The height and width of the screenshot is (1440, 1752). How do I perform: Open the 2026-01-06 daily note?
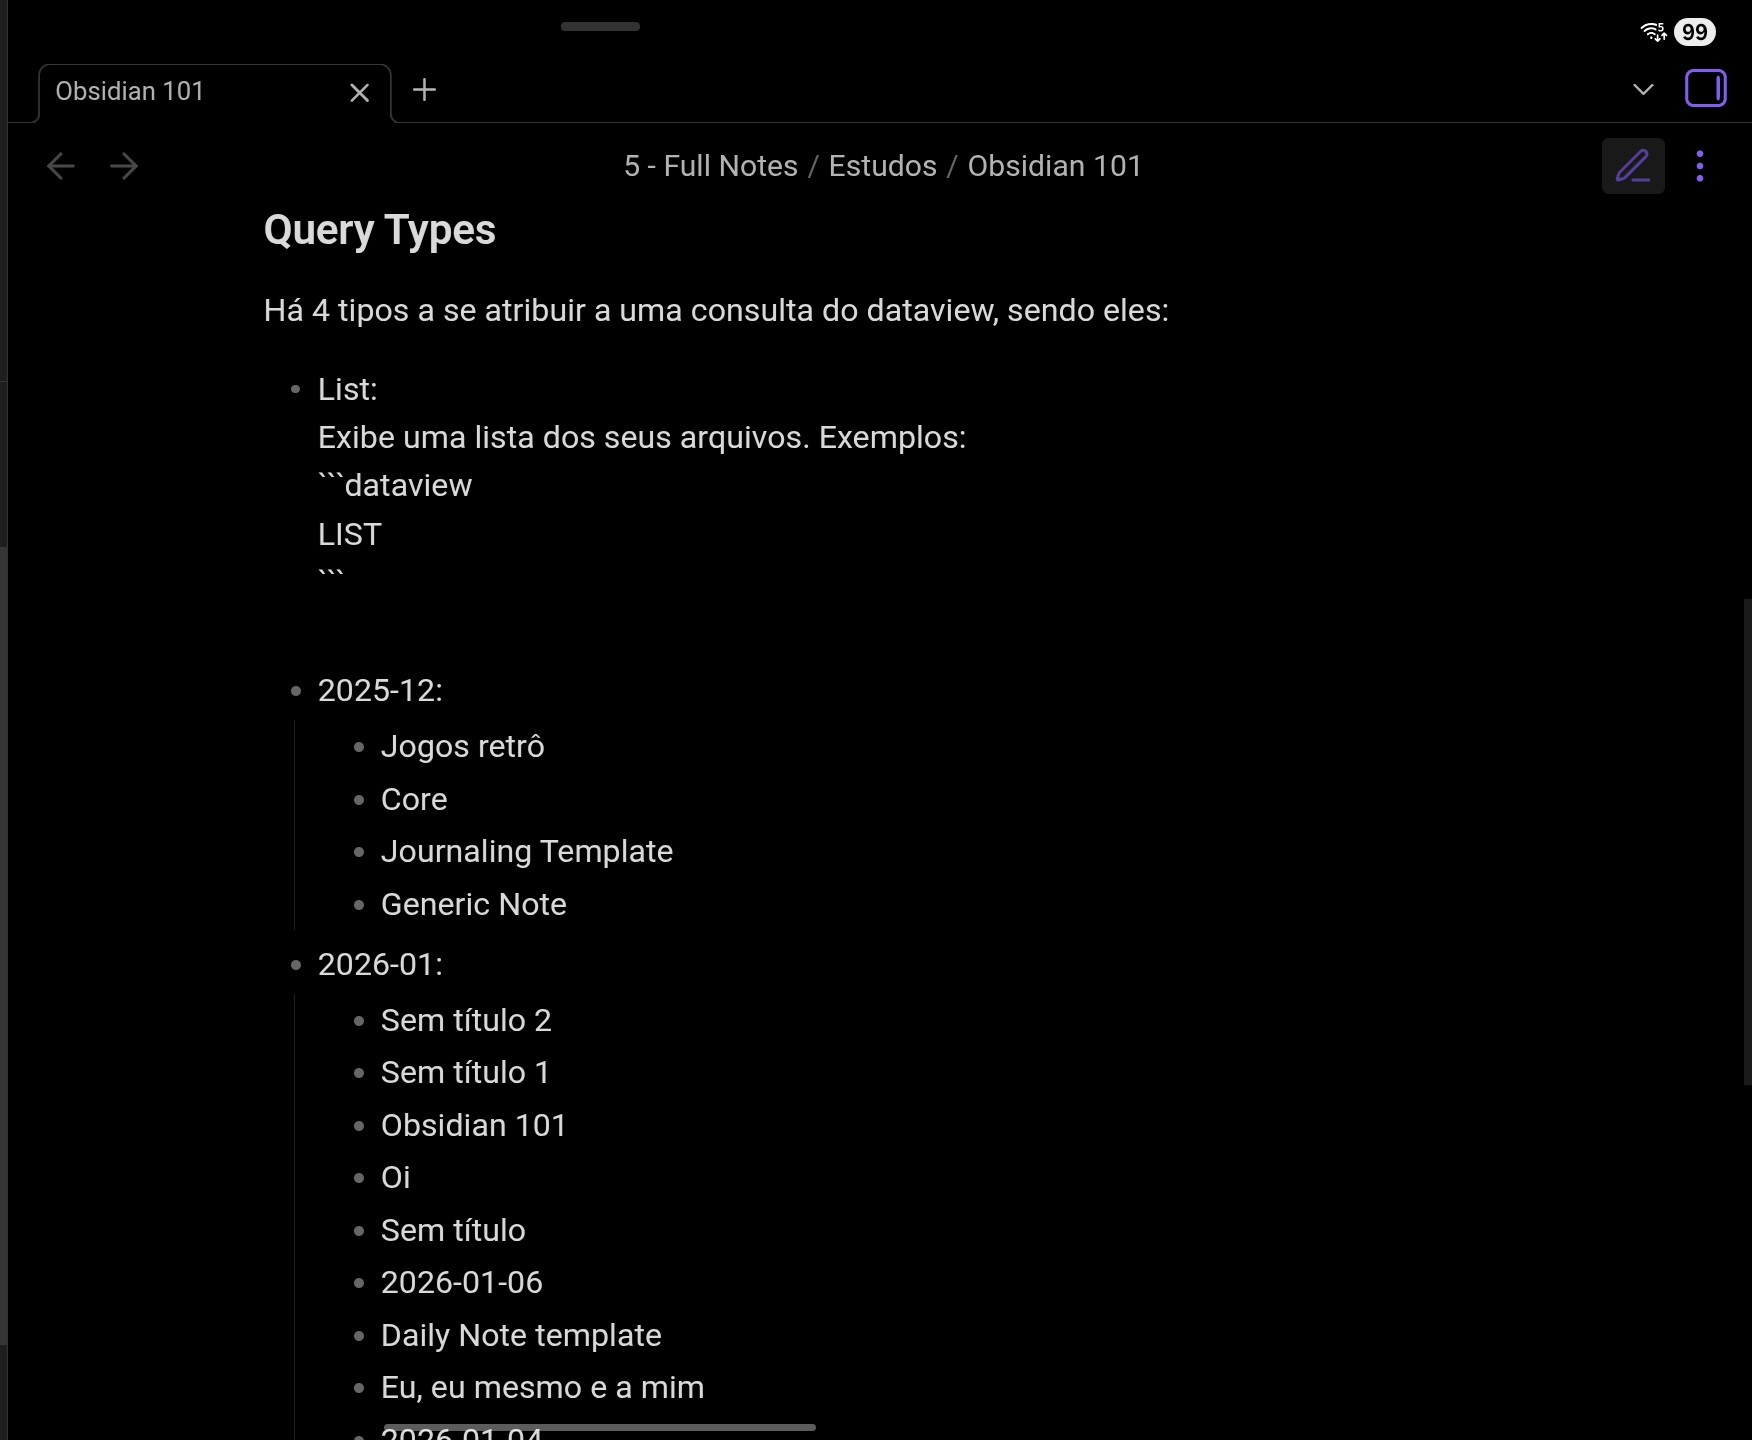point(461,1283)
